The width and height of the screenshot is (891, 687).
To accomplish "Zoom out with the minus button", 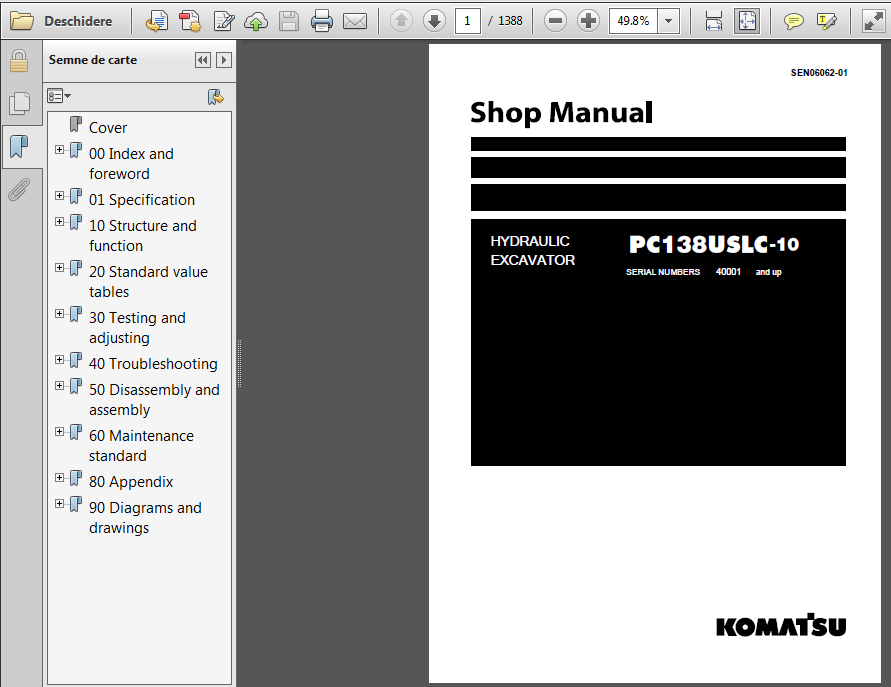I will tap(555, 21).
